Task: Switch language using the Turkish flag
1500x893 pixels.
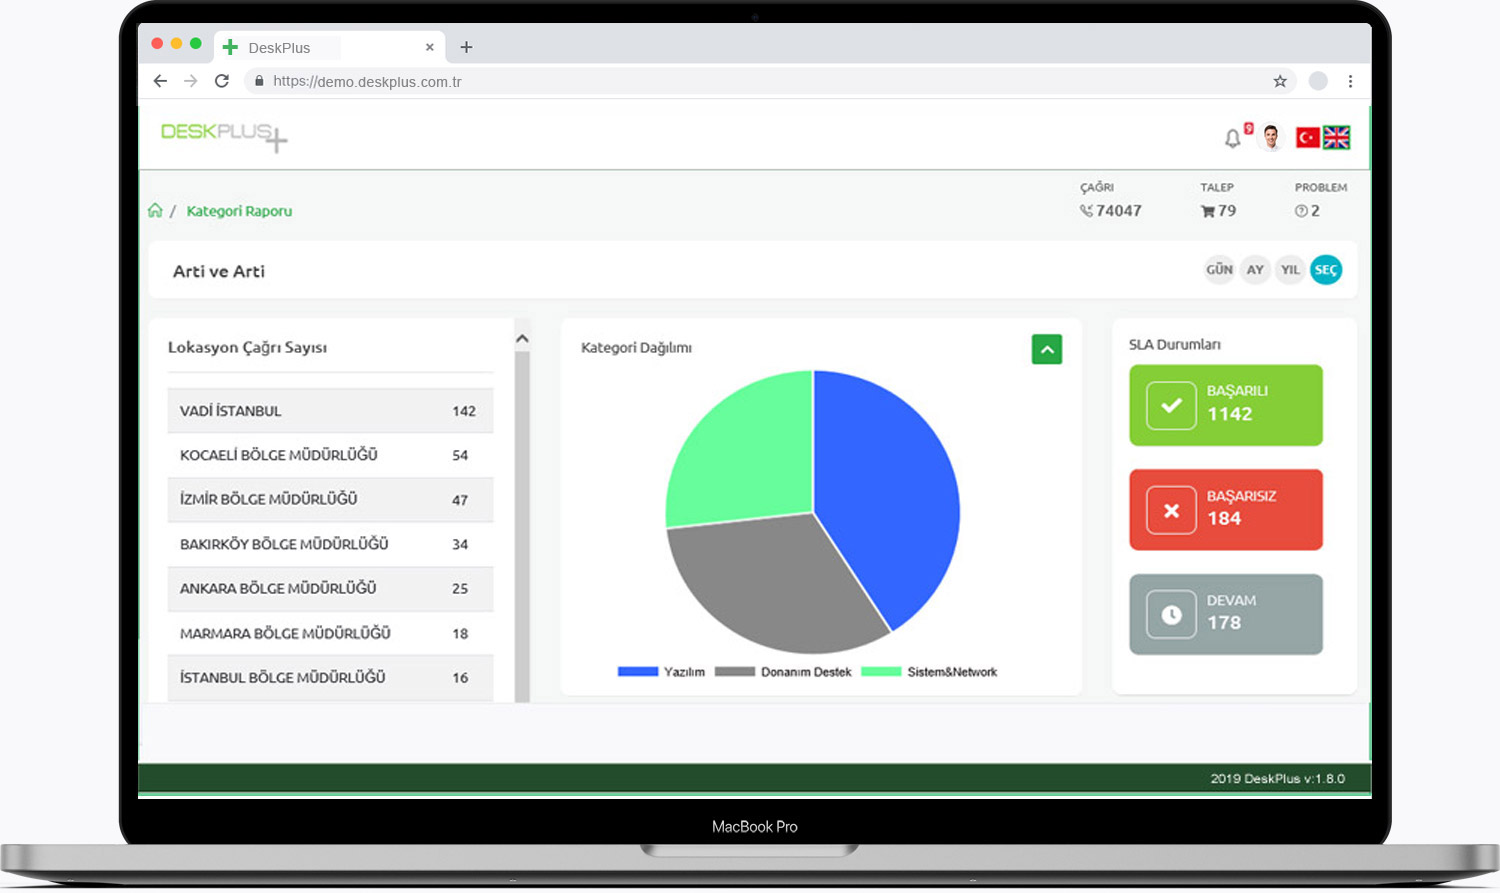Action: (x=1307, y=138)
